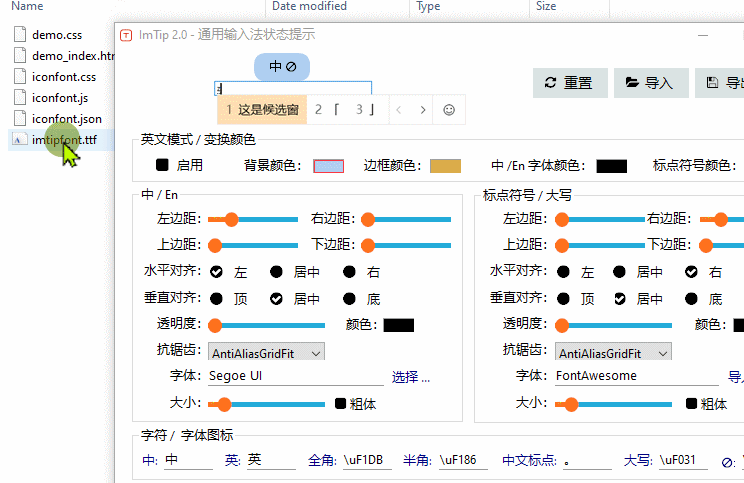Click the iconfont.js file icon

click(x=20, y=97)
